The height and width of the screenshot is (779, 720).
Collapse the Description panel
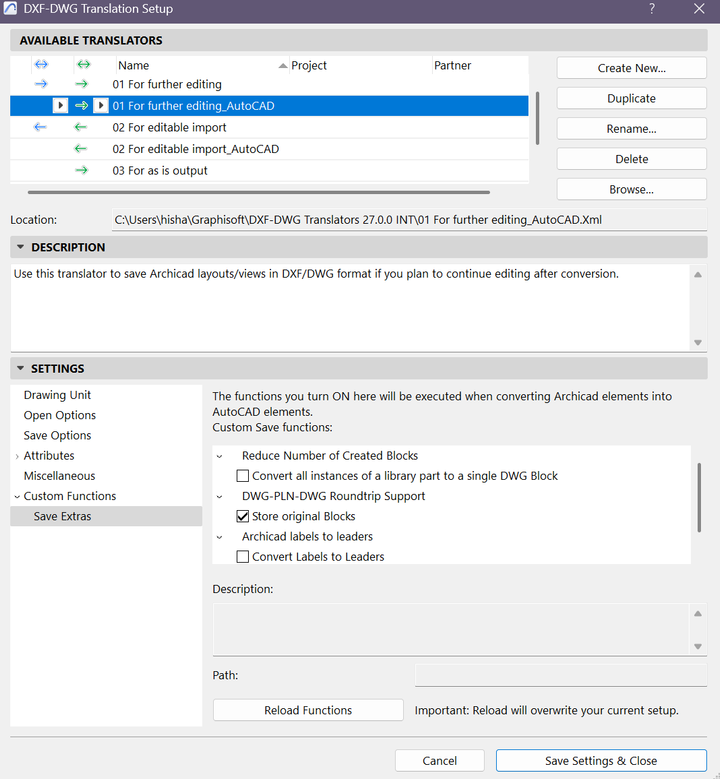(20, 247)
